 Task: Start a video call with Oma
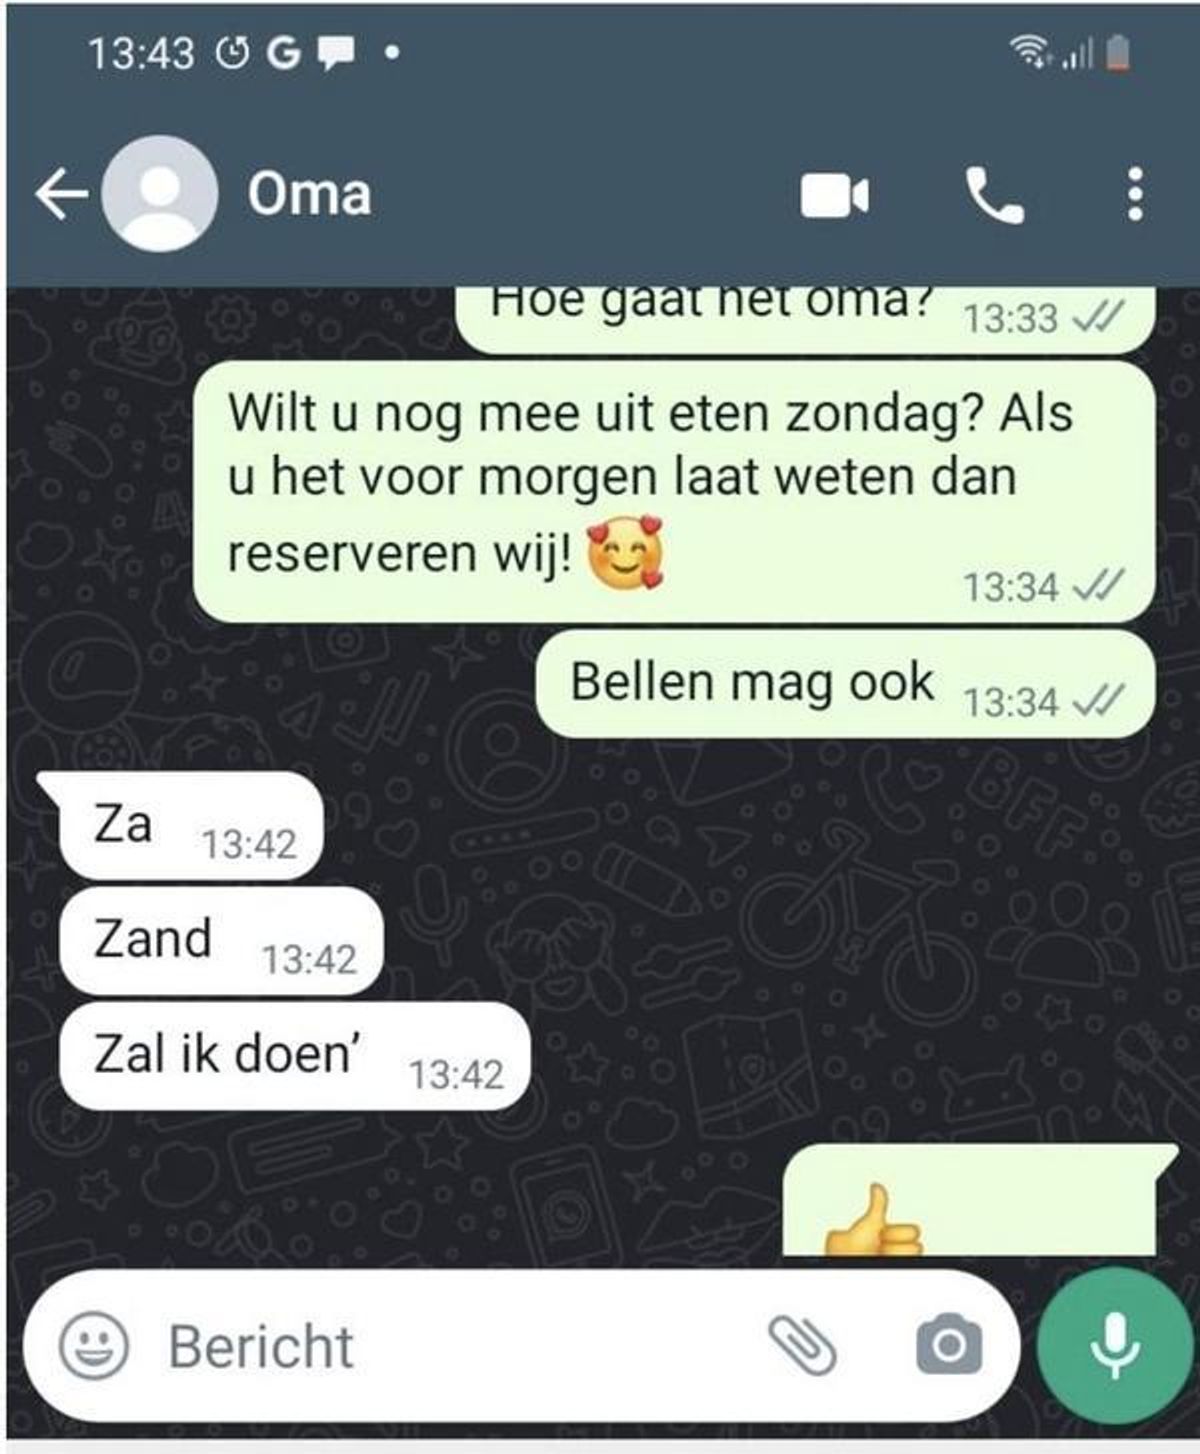point(835,195)
